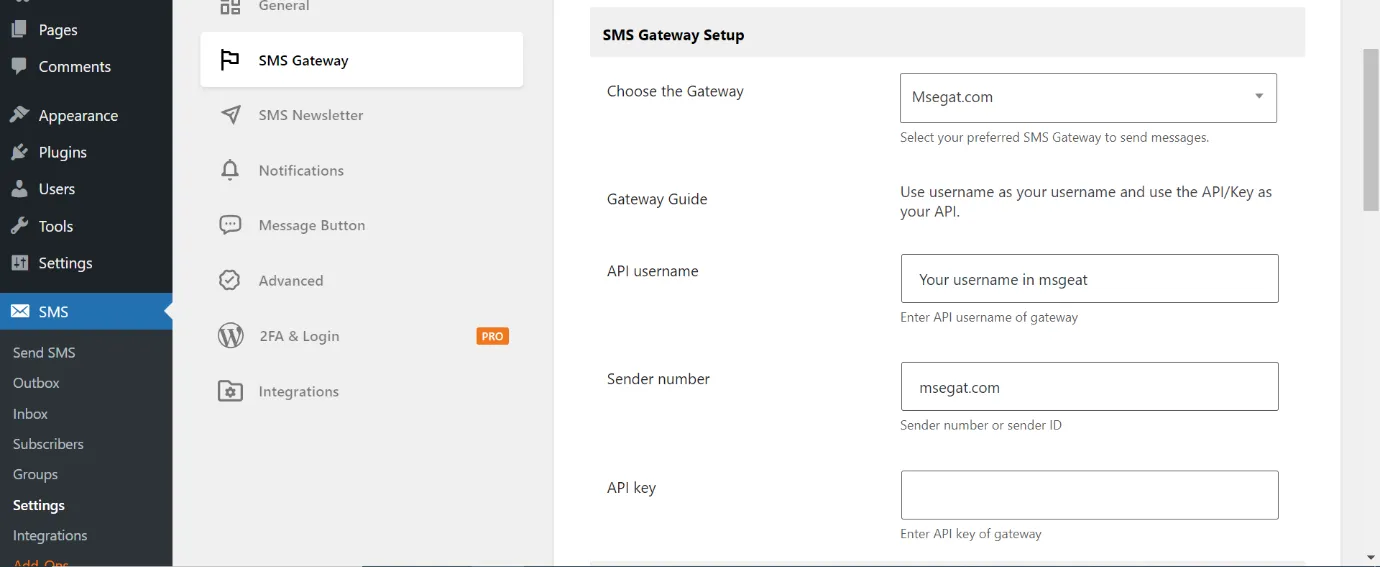Click the SMS envelope icon in the admin menu

19,312
